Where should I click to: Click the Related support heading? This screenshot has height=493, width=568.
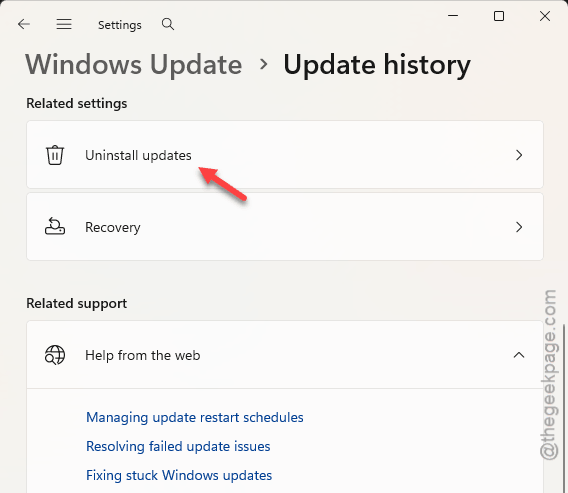(76, 304)
